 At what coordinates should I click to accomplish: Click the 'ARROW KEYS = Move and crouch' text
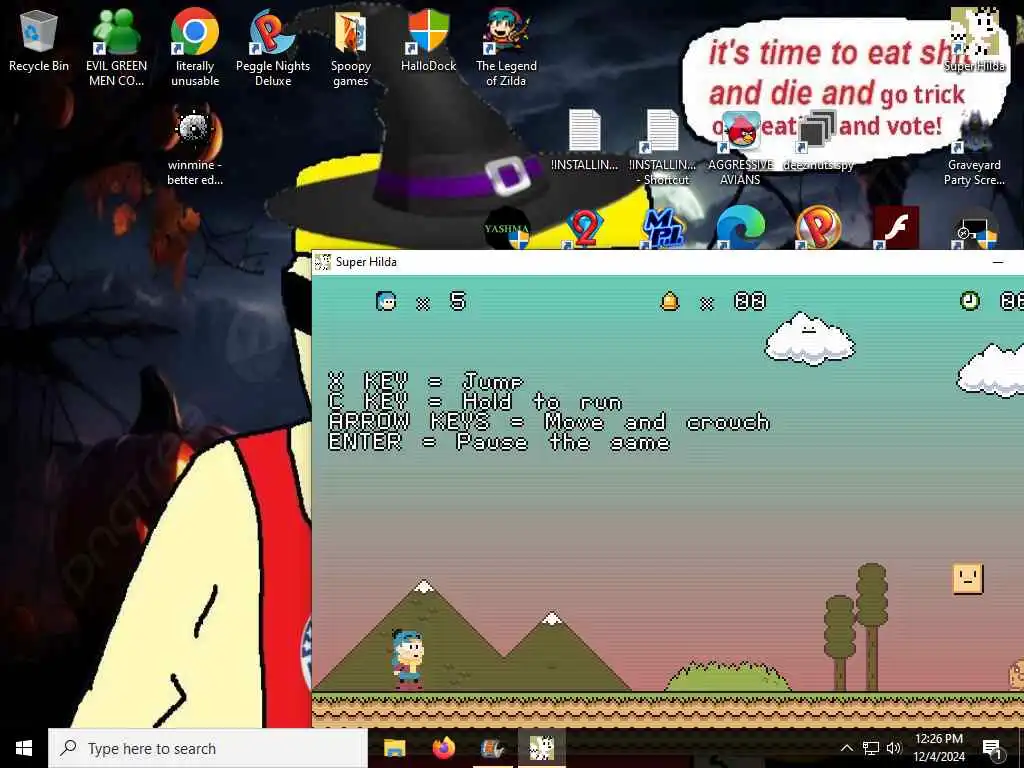pos(549,422)
